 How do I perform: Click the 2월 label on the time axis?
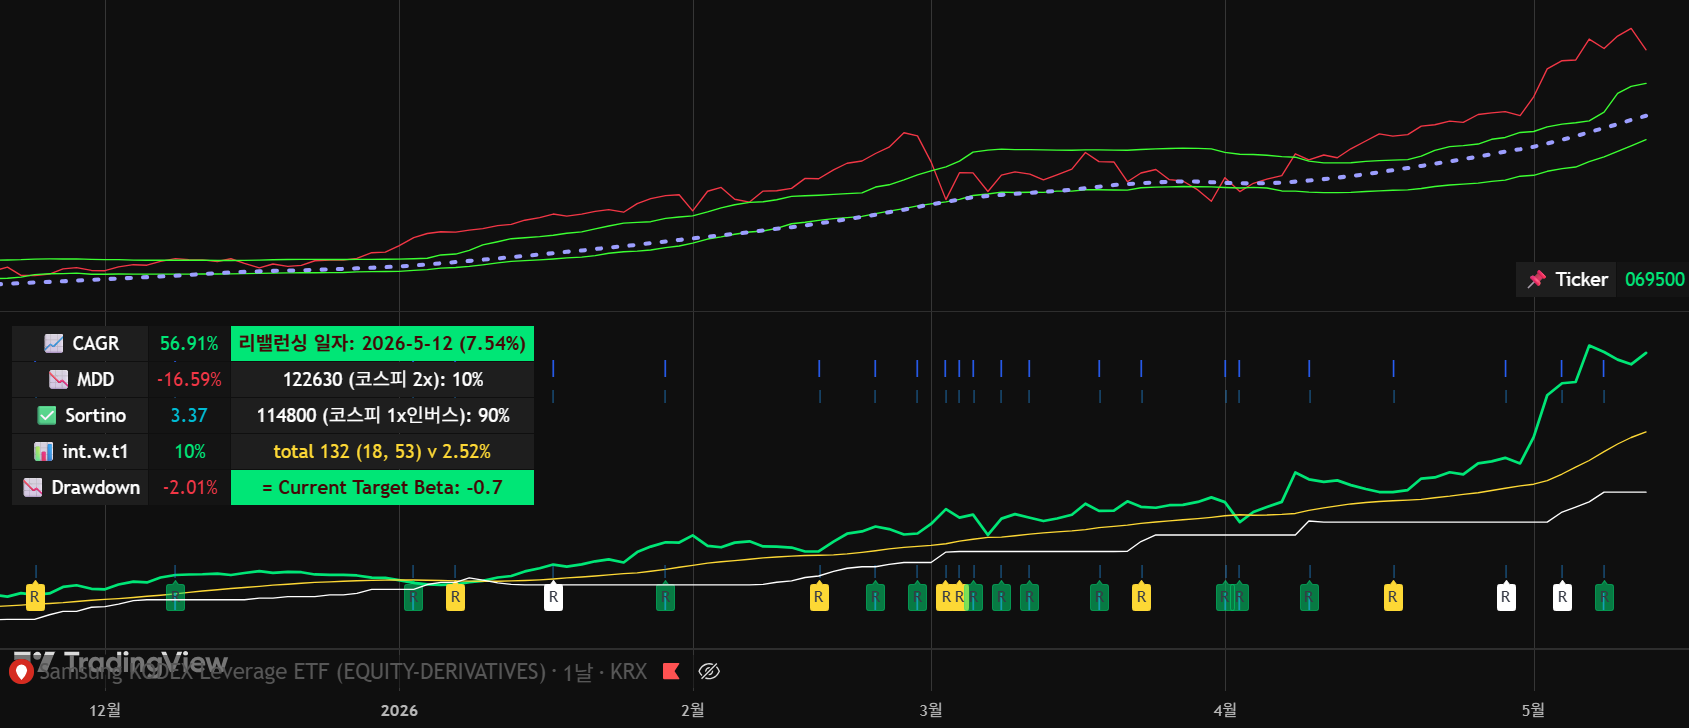tap(693, 710)
